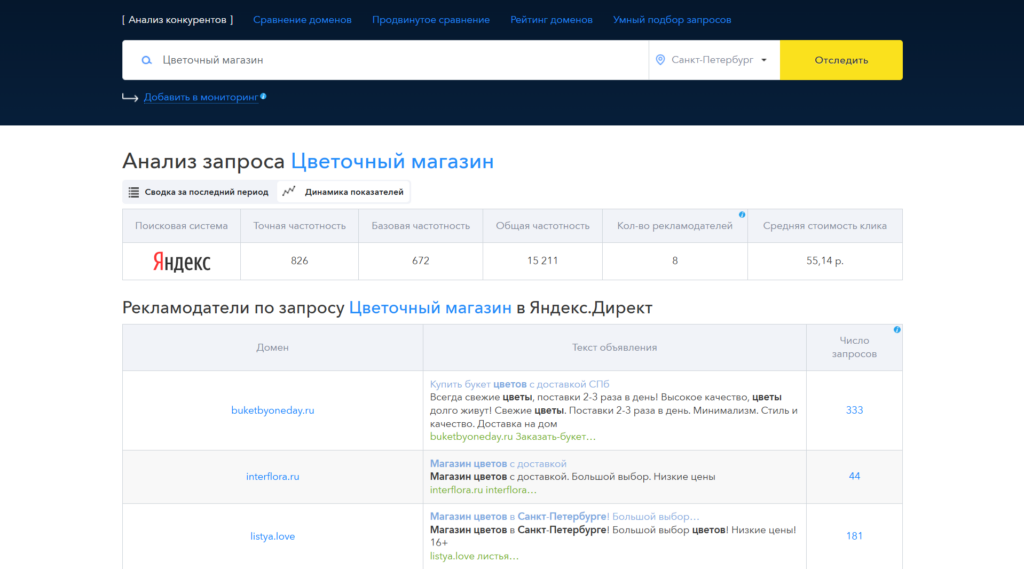Click the search field containing Цветочный магазин
Screen dimensions: 1024x569
(385, 60)
